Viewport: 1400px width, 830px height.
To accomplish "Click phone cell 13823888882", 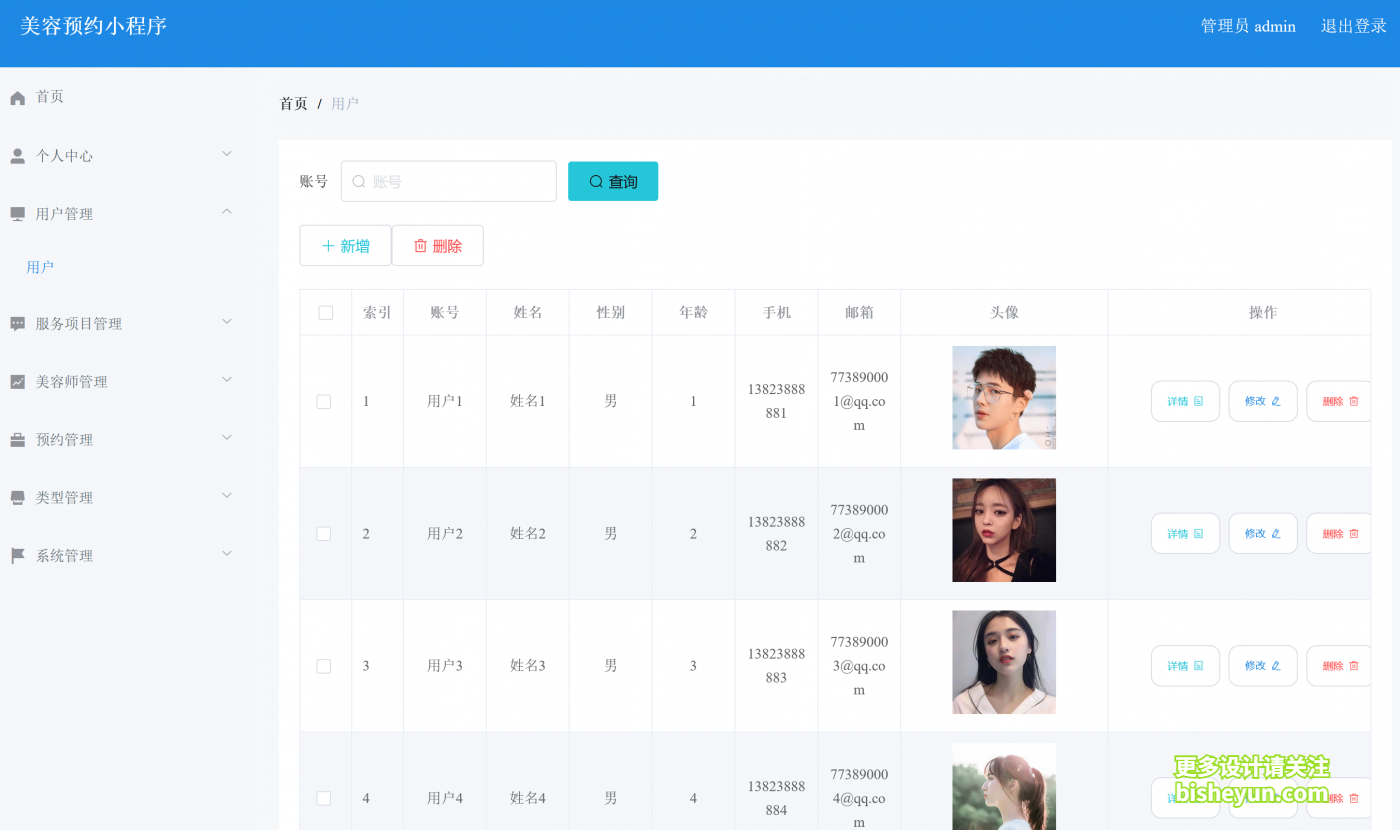I will (776, 534).
